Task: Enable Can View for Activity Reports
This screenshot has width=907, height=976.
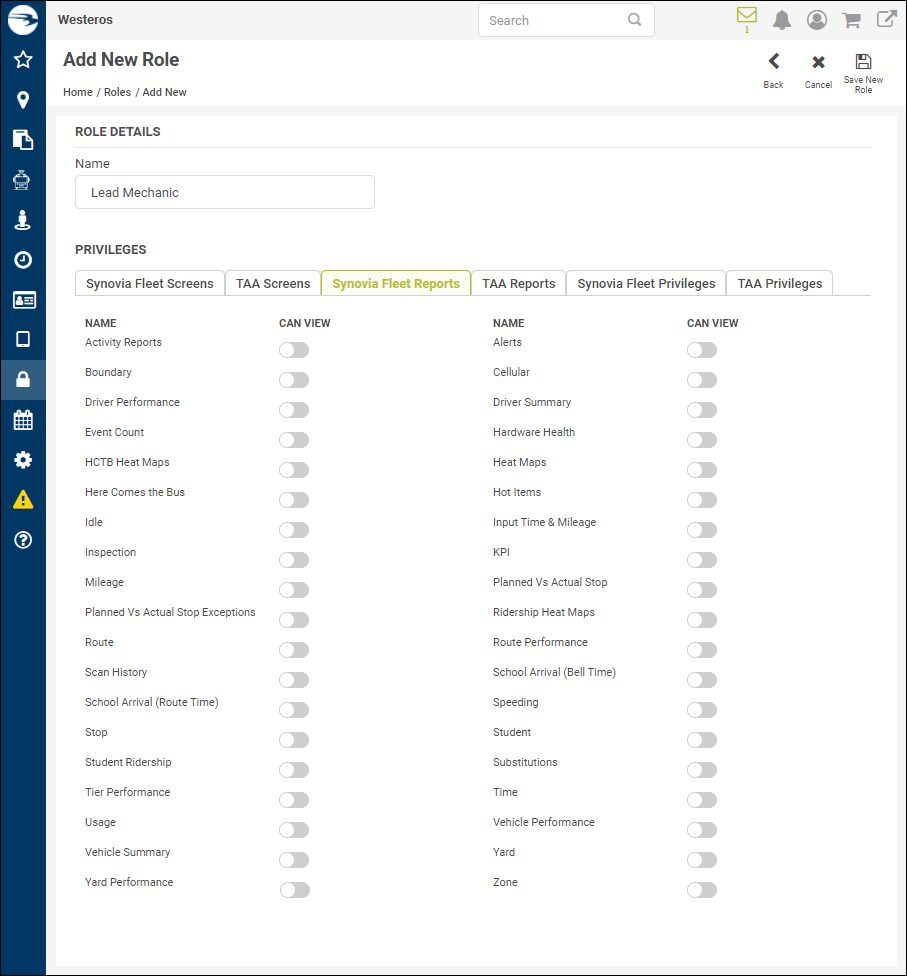Action: click(294, 350)
